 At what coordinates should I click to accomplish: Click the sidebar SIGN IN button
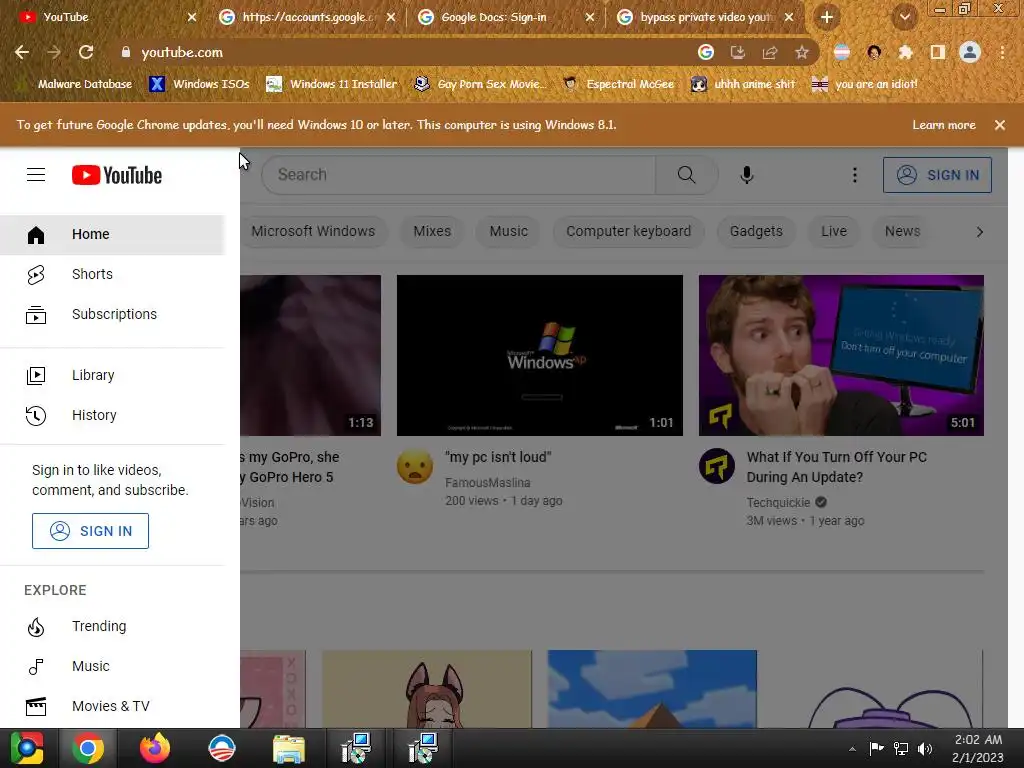pos(90,531)
